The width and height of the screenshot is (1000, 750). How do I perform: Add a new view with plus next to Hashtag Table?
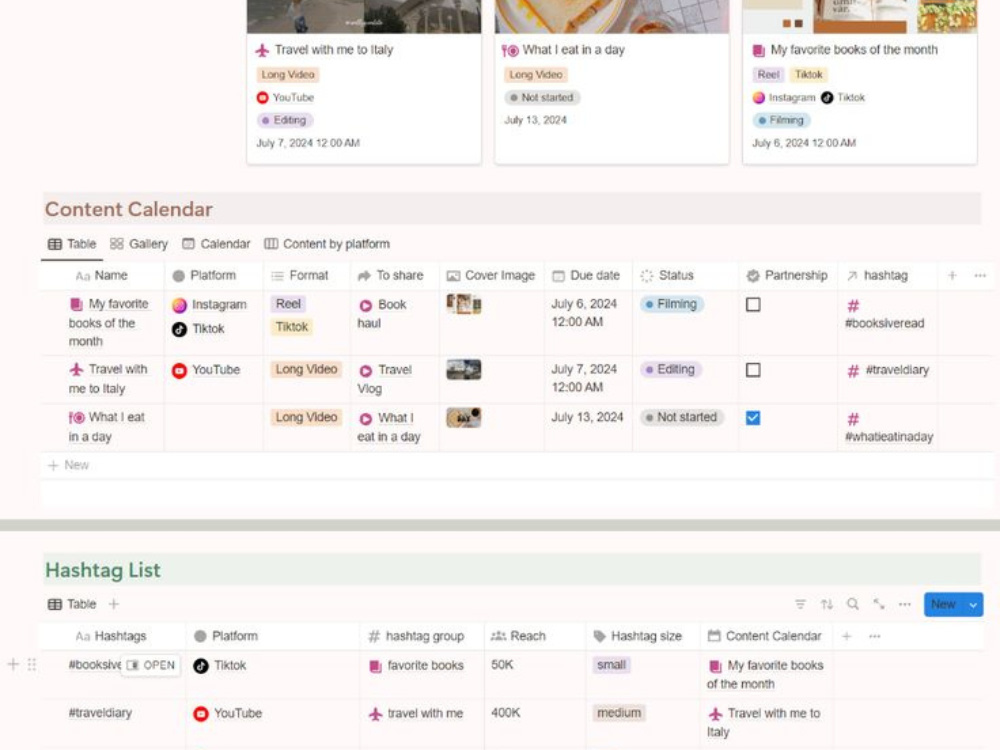coord(114,604)
